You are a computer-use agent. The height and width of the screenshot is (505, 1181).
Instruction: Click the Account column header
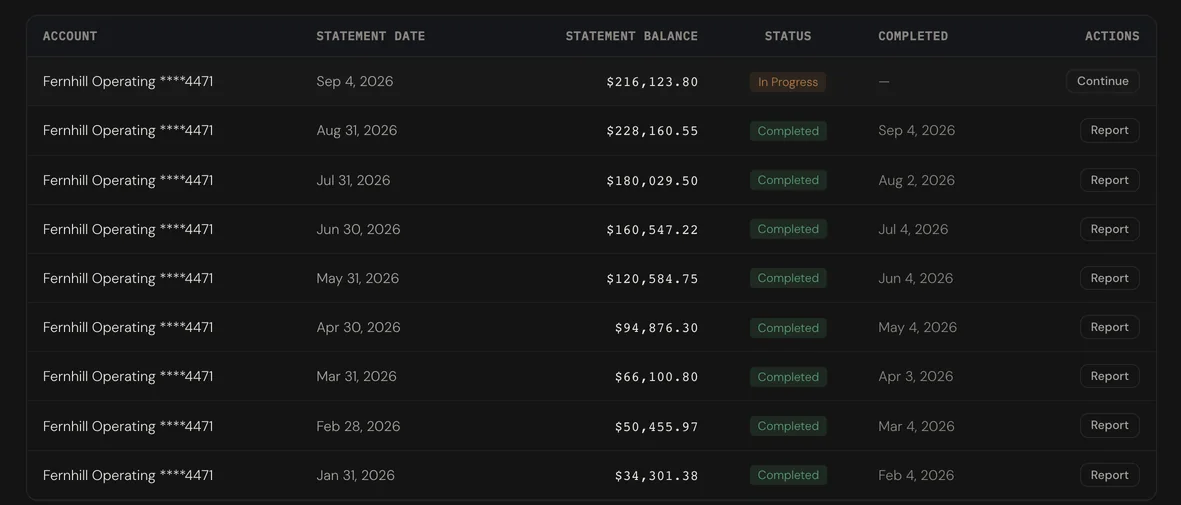point(70,36)
